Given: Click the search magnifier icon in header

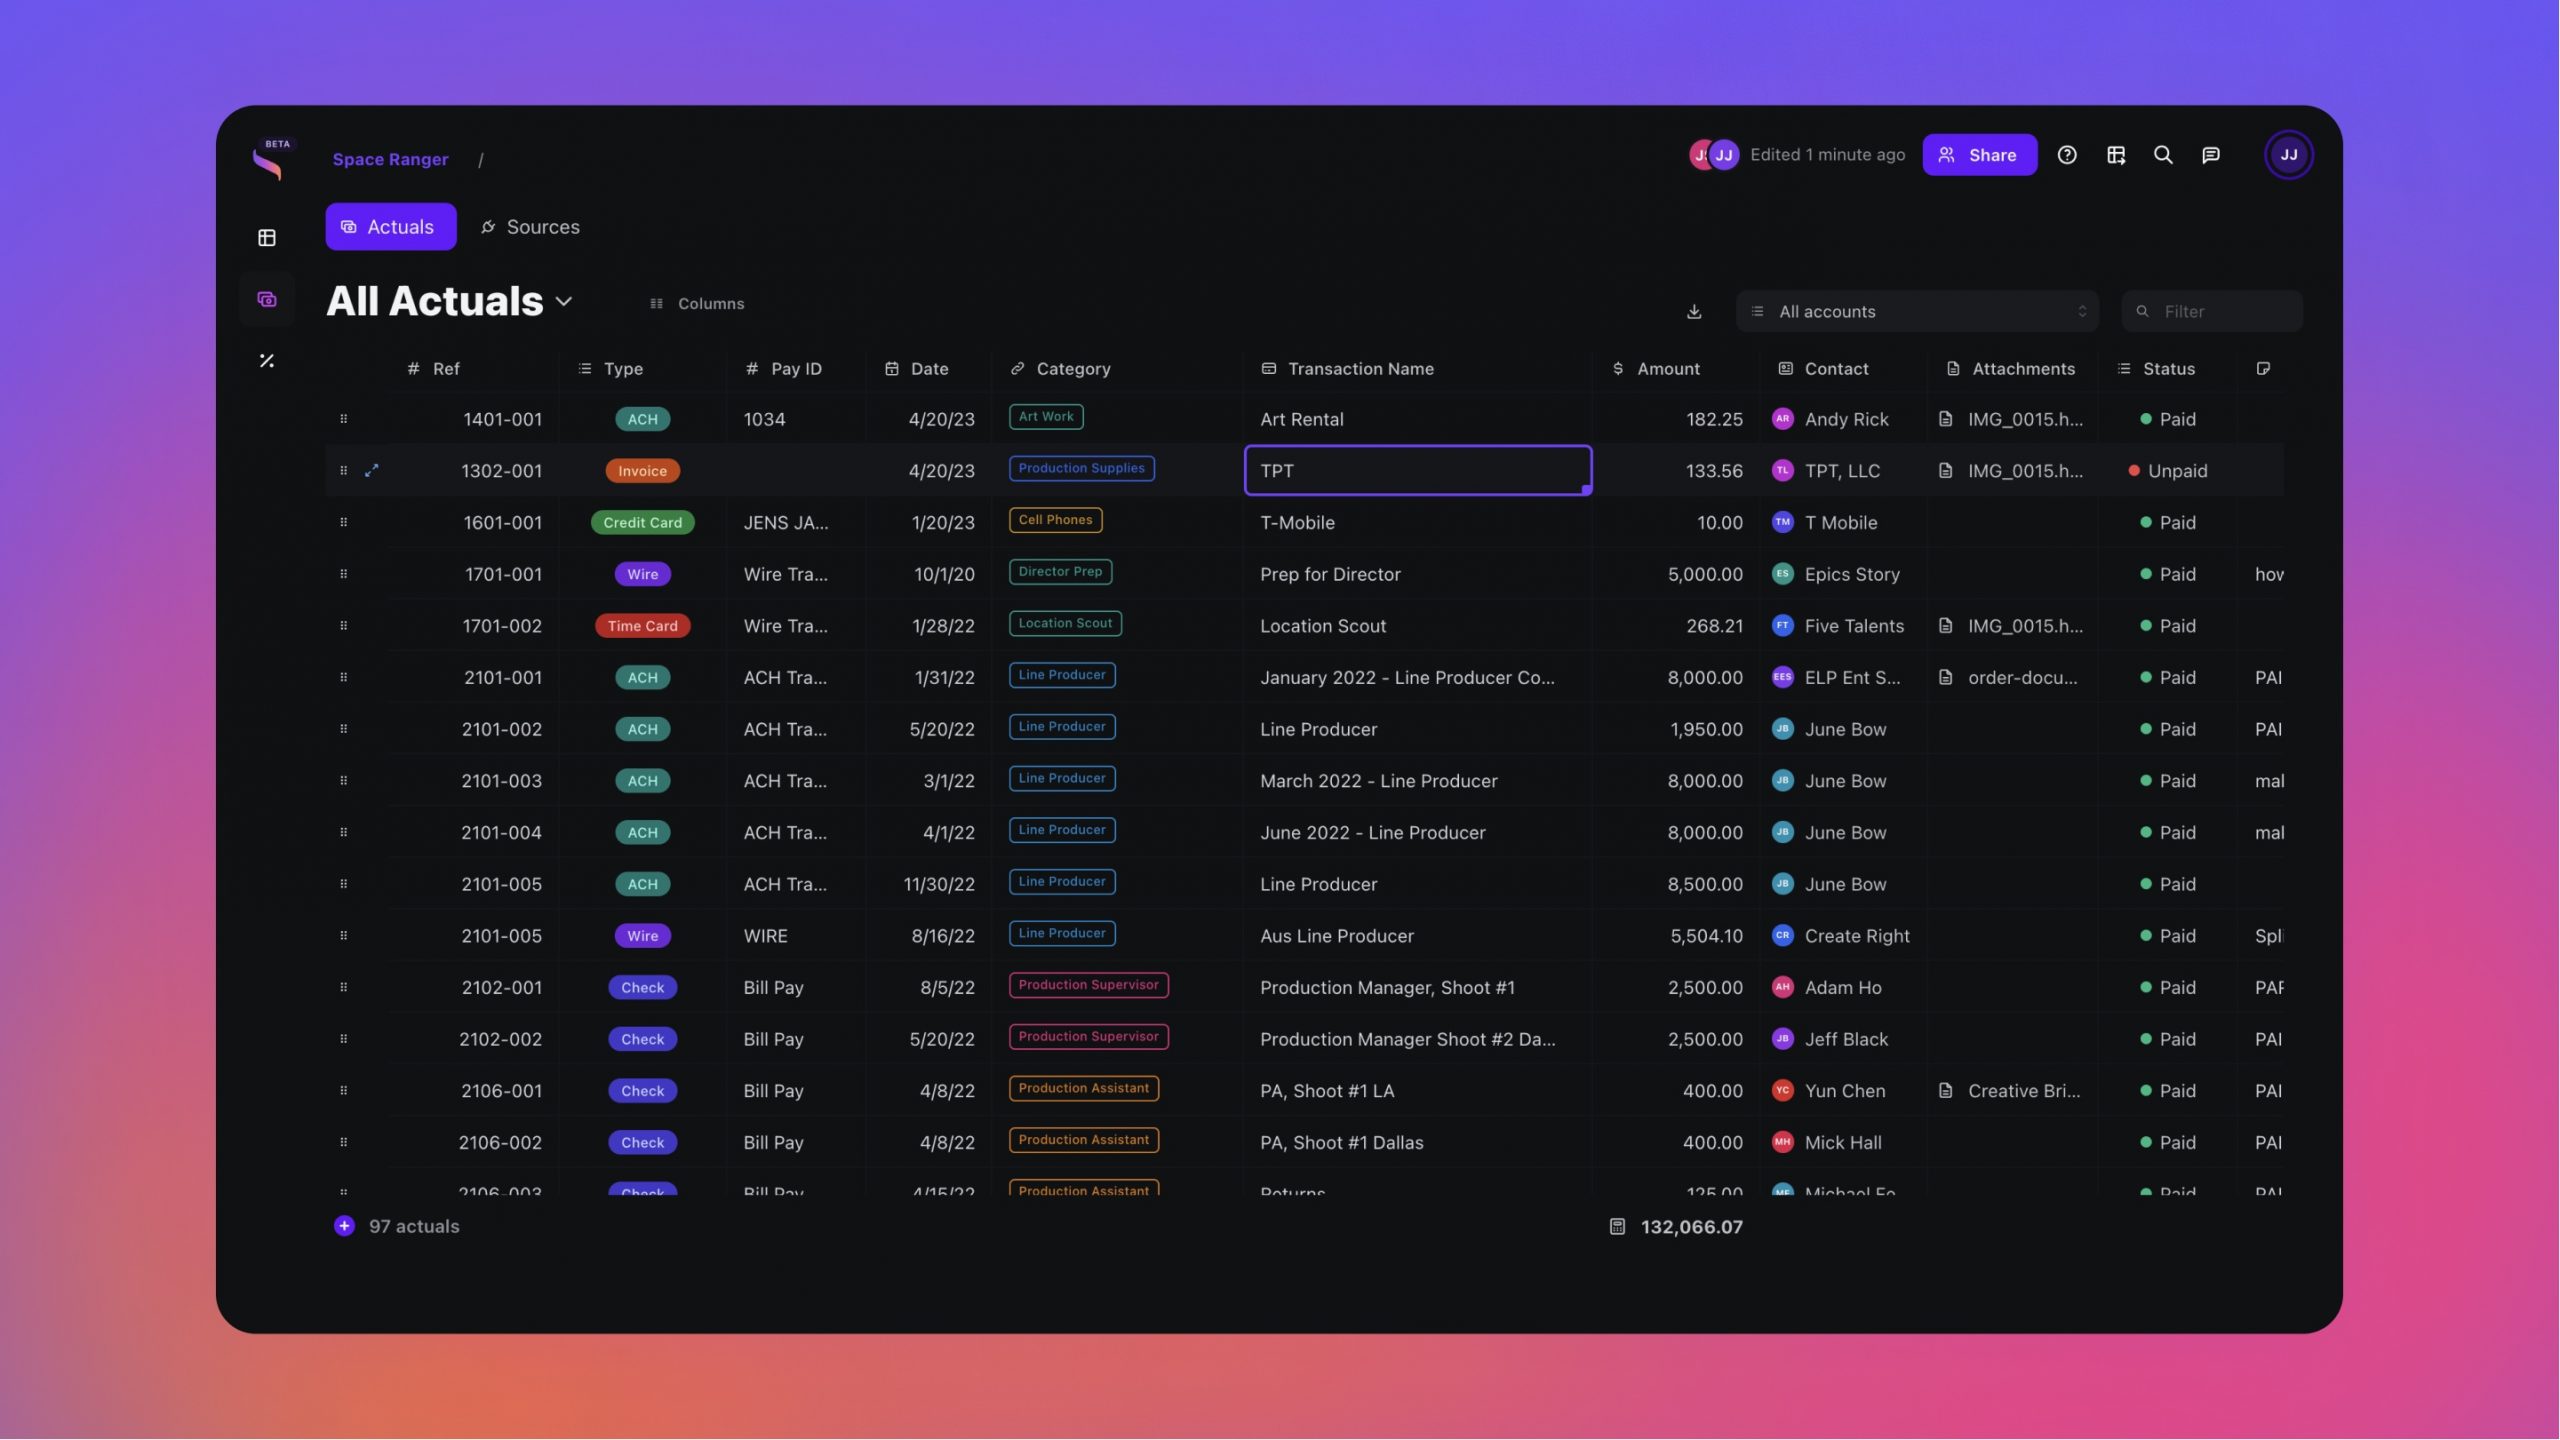Looking at the screenshot, I should click(2162, 155).
